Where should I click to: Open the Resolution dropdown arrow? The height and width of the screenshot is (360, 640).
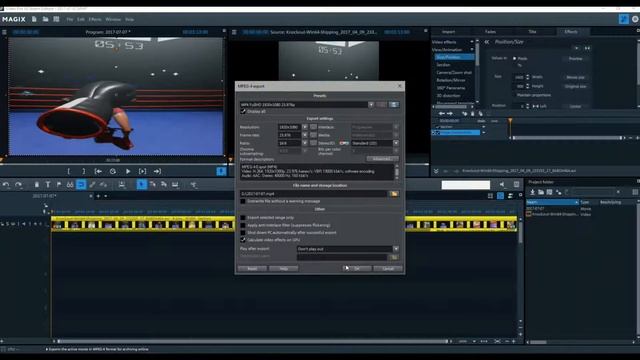[304, 127]
